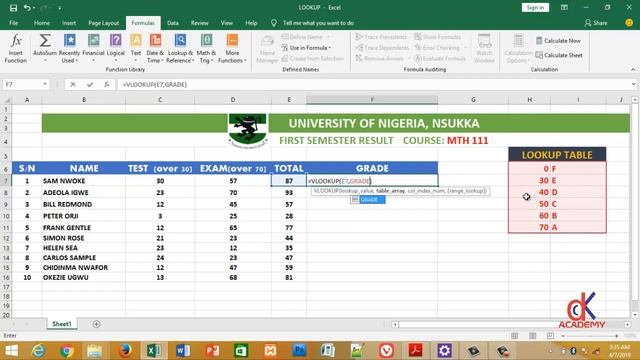Open Word from the taskbar
The width and height of the screenshot is (640, 360).
tap(183, 351)
